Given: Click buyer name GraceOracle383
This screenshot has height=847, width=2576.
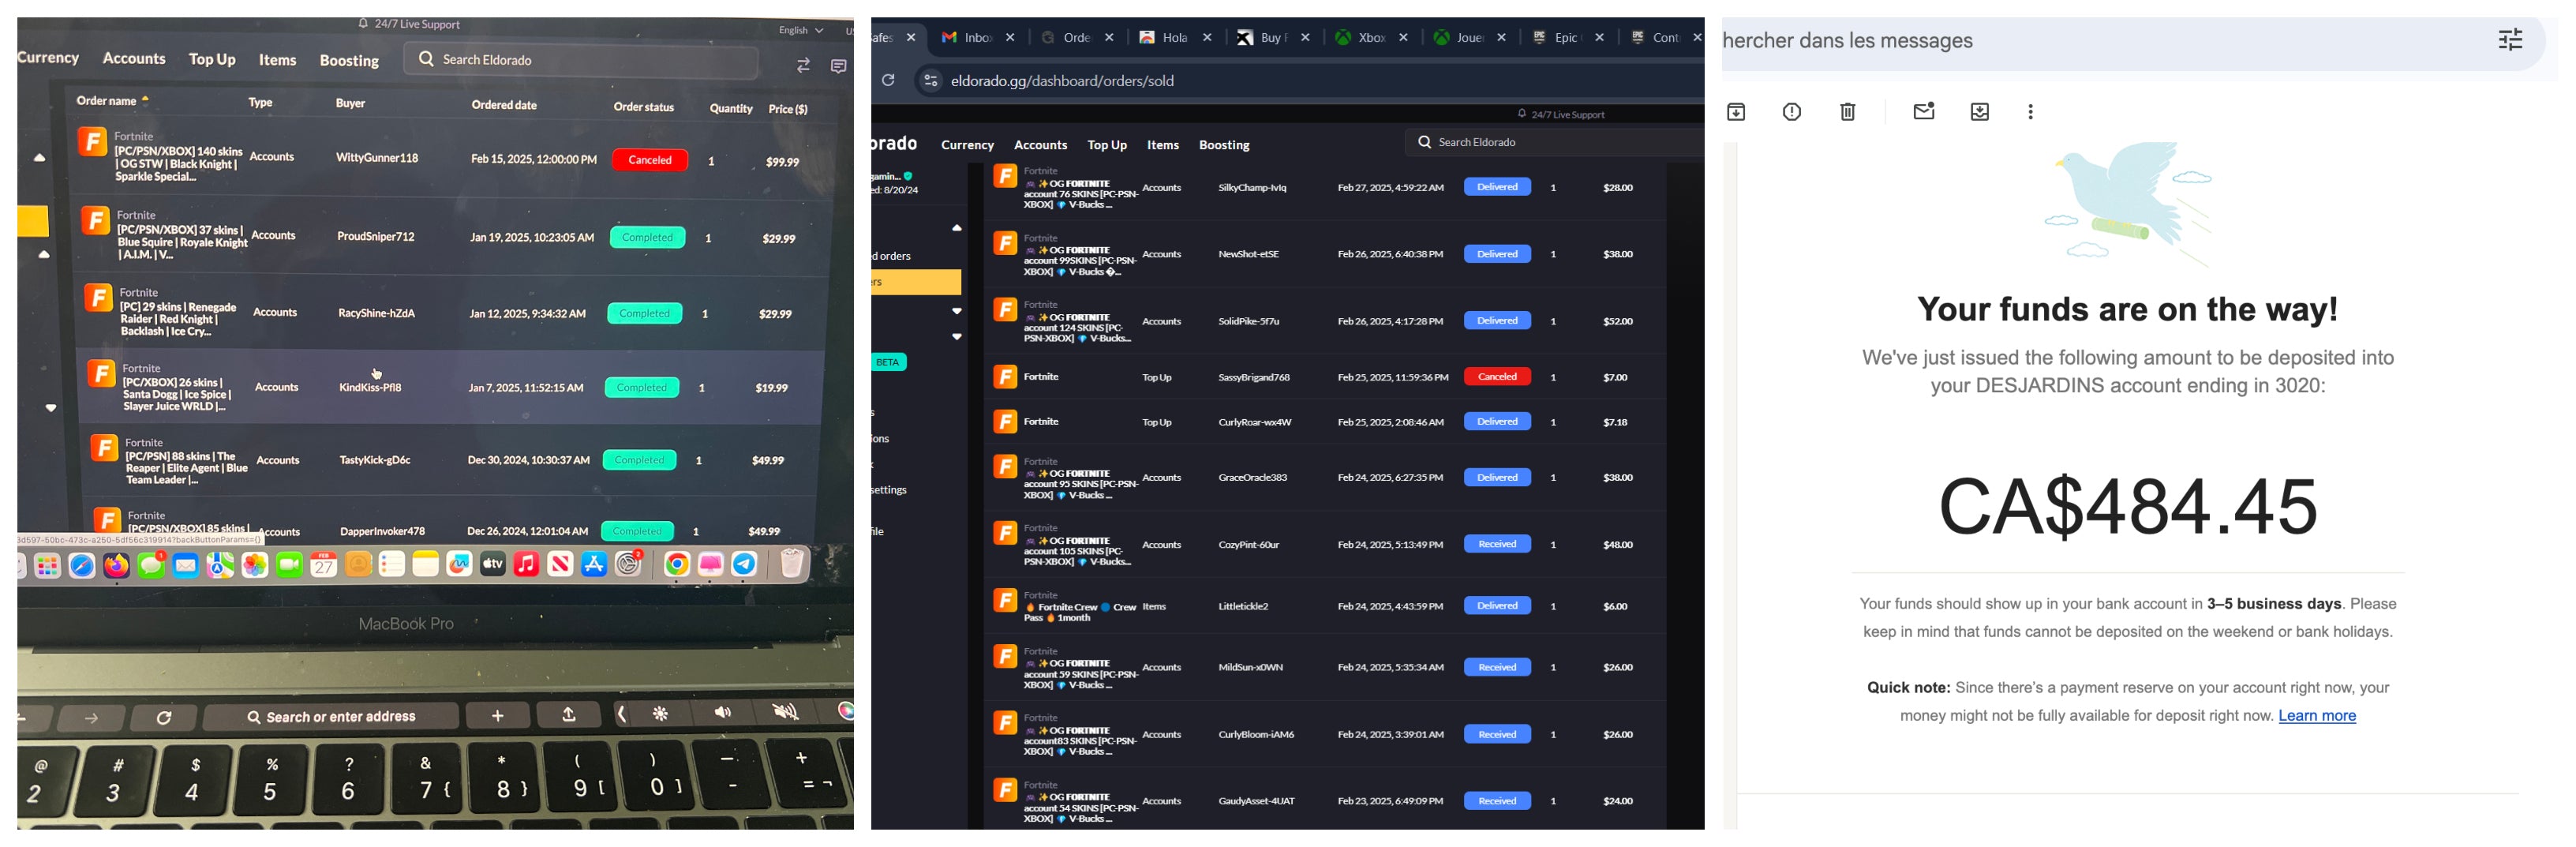Looking at the screenshot, I should tap(1252, 477).
